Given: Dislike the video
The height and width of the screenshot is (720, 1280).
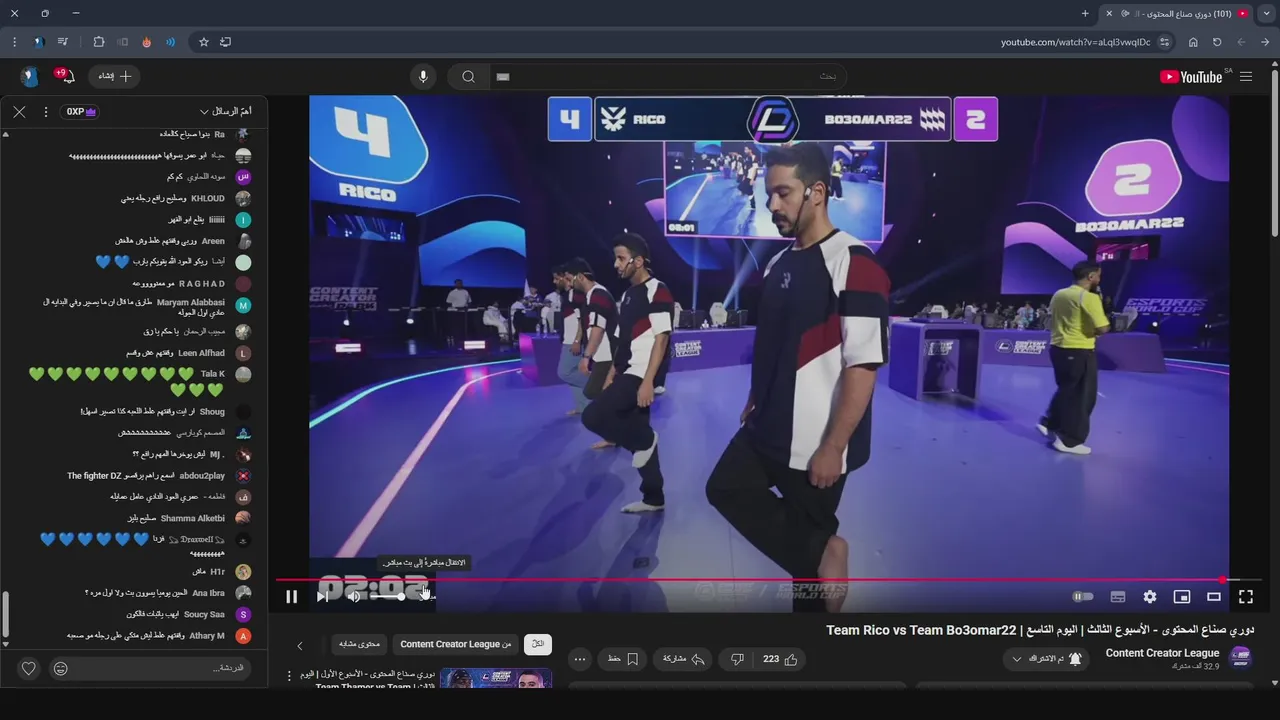Looking at the screenshot, I should pos(737,659).
